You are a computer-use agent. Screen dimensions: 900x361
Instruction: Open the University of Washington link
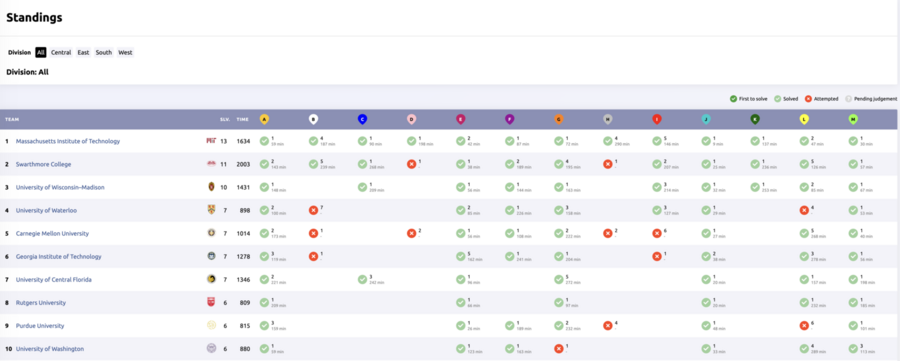tap(50, 348)
